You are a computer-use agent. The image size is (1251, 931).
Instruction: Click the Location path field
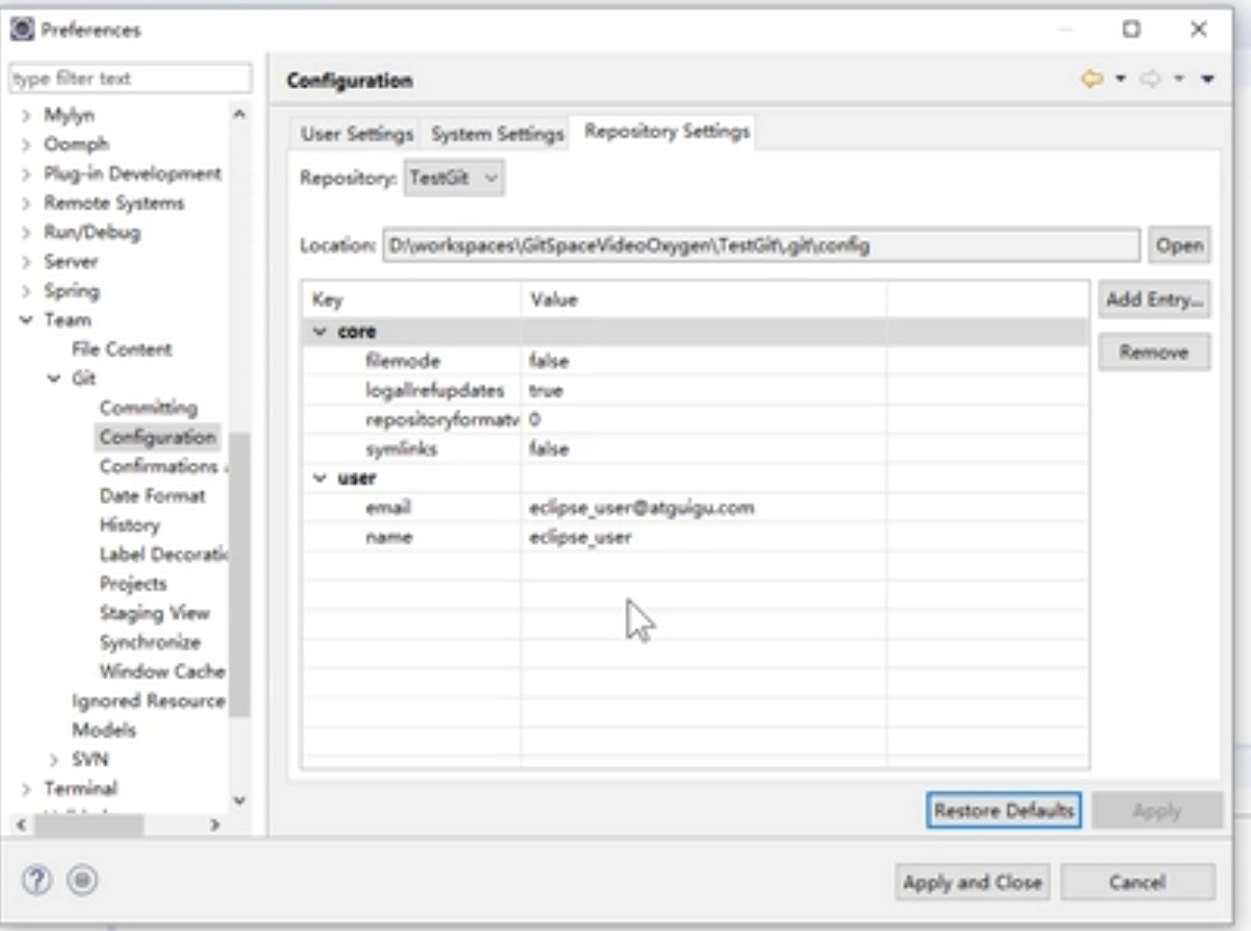[760, 245]
